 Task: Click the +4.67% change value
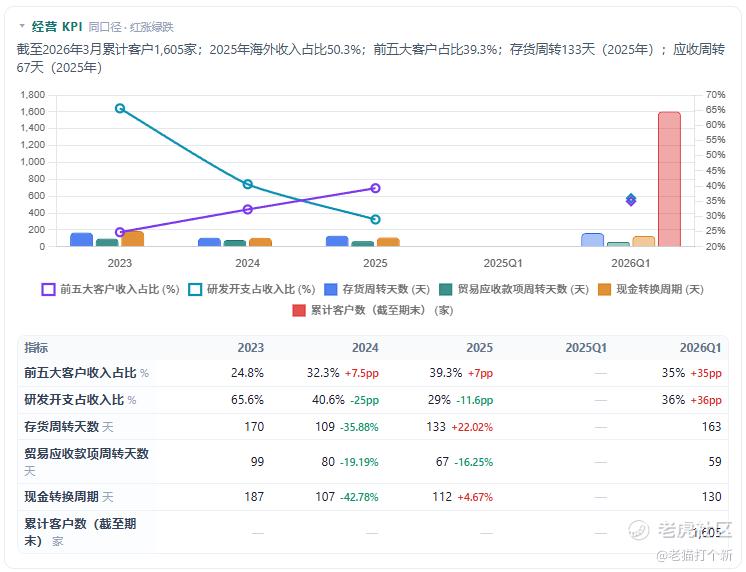click(475, 497)
